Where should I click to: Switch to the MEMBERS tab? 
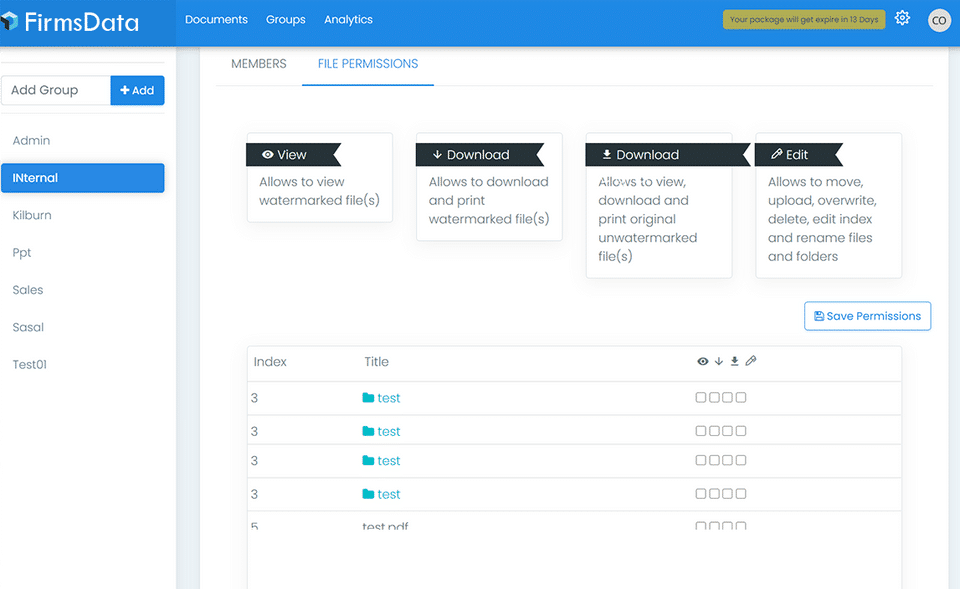(258, 64)
